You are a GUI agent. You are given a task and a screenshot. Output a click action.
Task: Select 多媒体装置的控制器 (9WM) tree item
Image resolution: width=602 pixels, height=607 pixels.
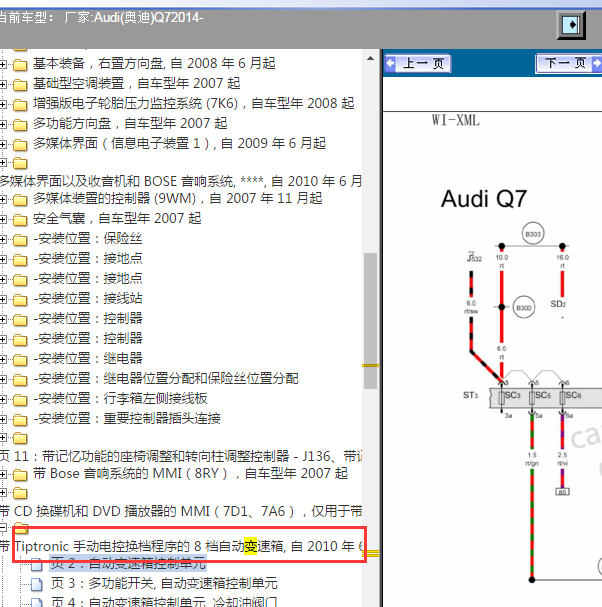point(178,199)
